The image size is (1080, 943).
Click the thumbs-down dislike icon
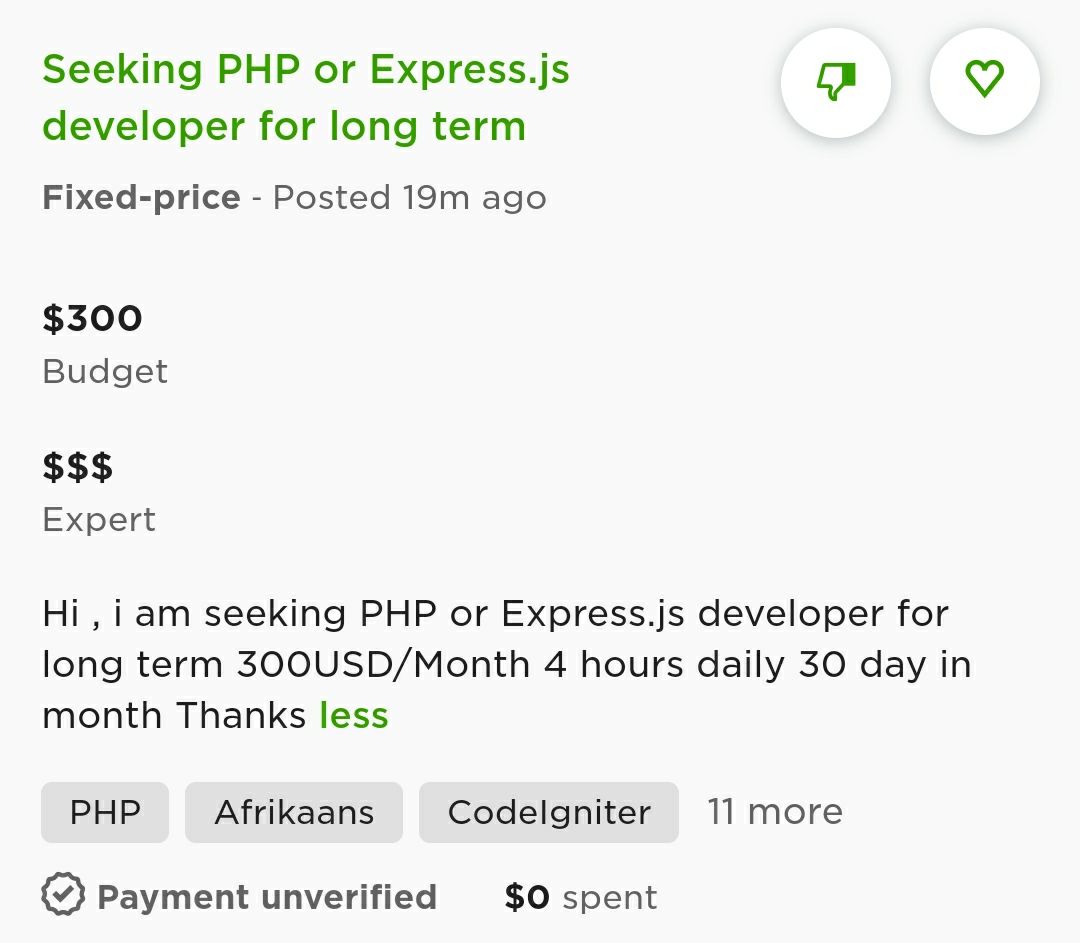click(x=835, y=82)
